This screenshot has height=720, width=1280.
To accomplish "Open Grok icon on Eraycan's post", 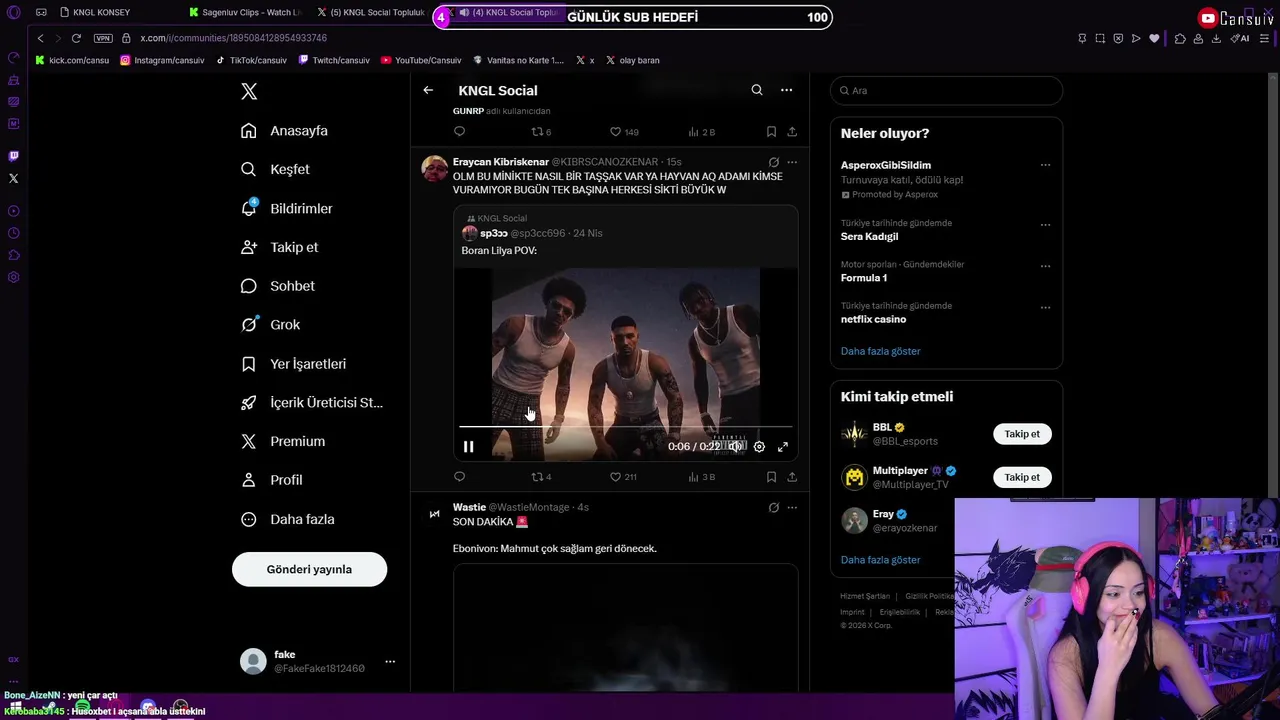I will [773, 162].
